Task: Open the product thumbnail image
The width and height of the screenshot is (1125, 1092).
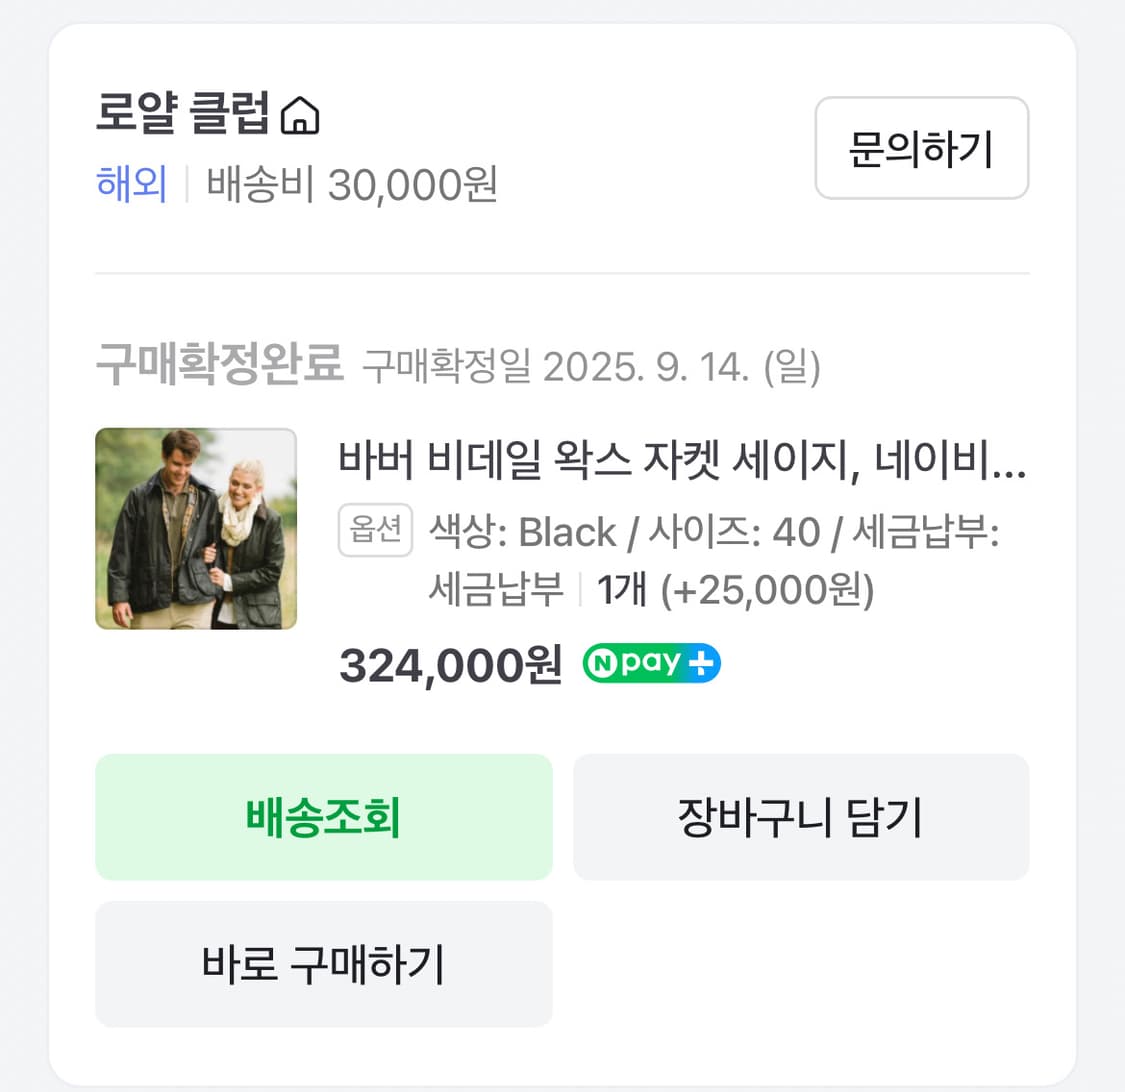Action: (196, 529)
